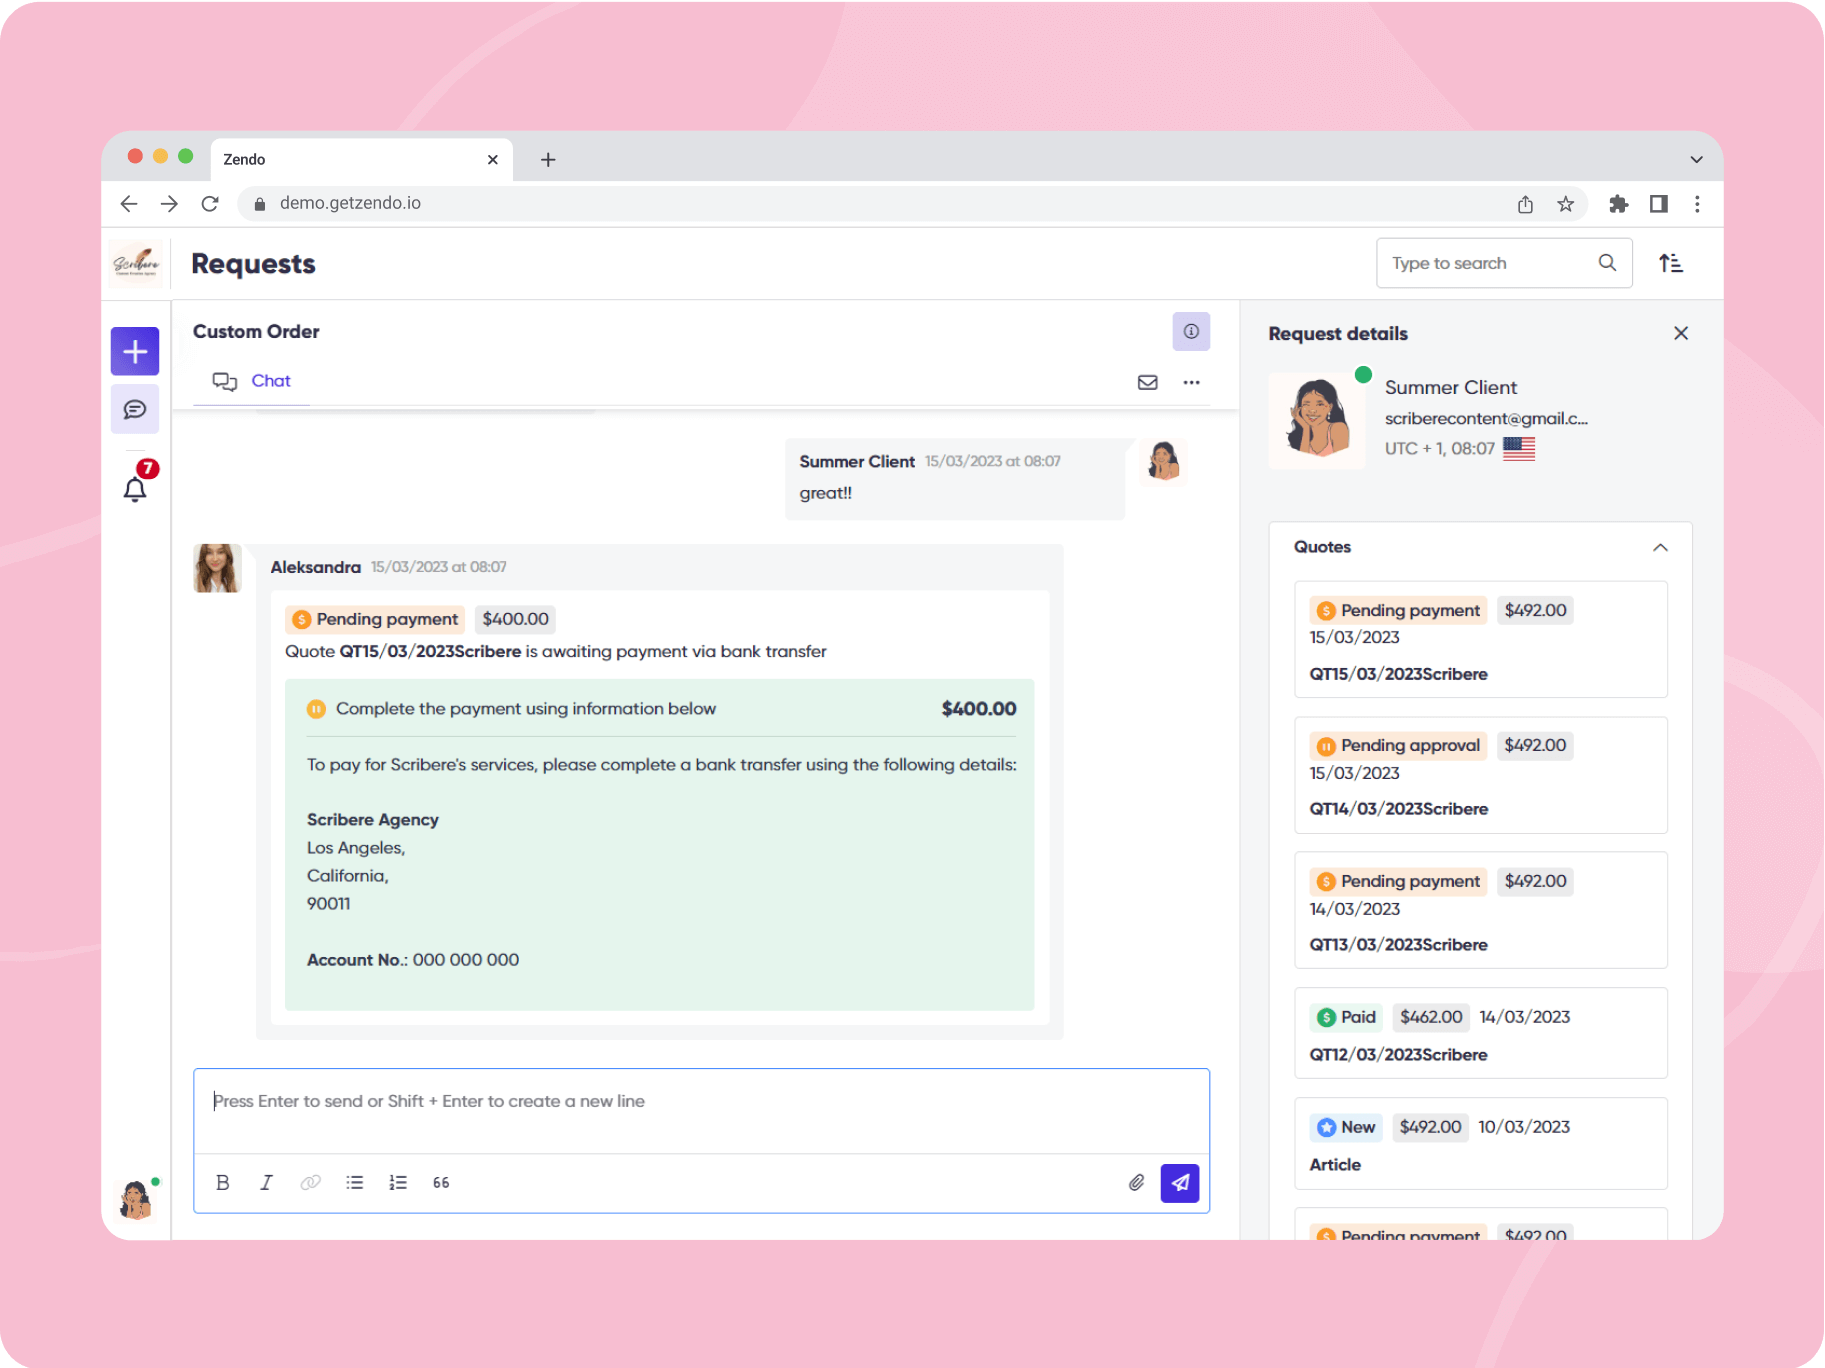This screenshot has width=1825, height=1368.
Task: Open paid quote QT12/03/2023Scribere card
Action: pyautogui.click(x=1481, y=1033)
